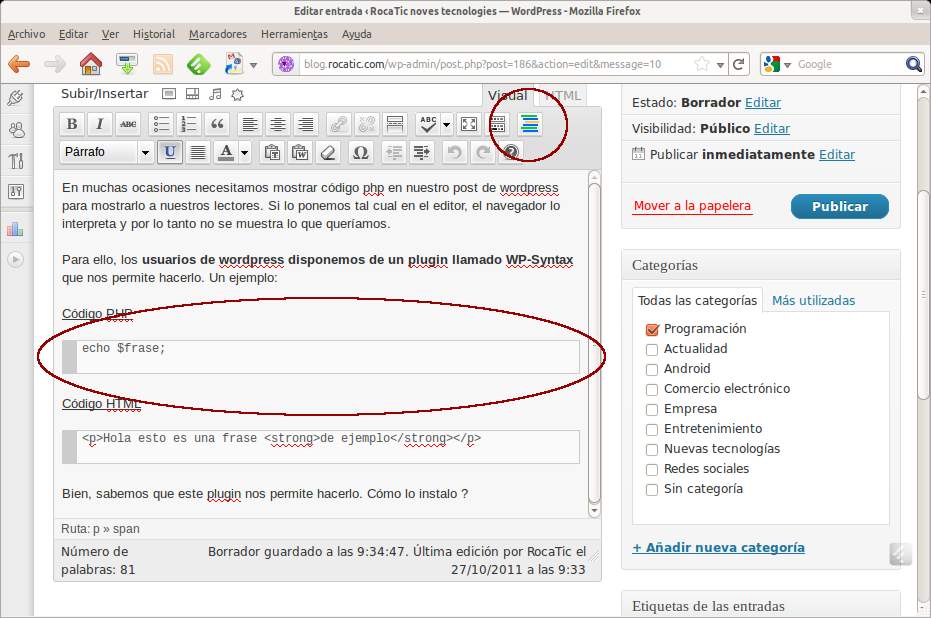Viewport: 931px width, 618px height.
Task: Remove link with the unlink icon
Action: 366,124
